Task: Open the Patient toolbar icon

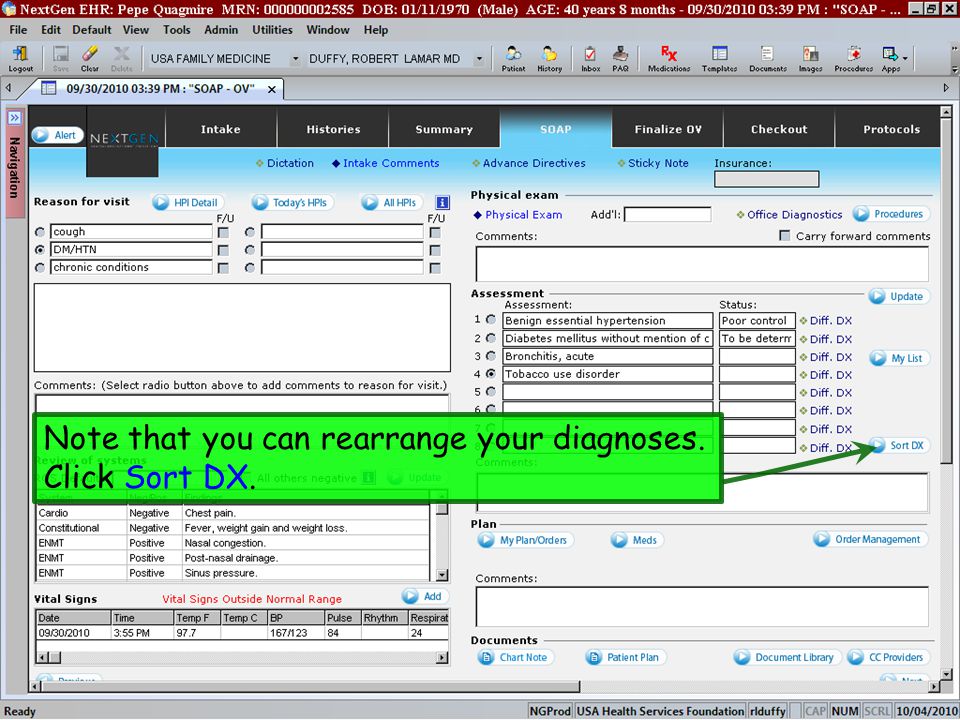Action: tap(513, 59)
